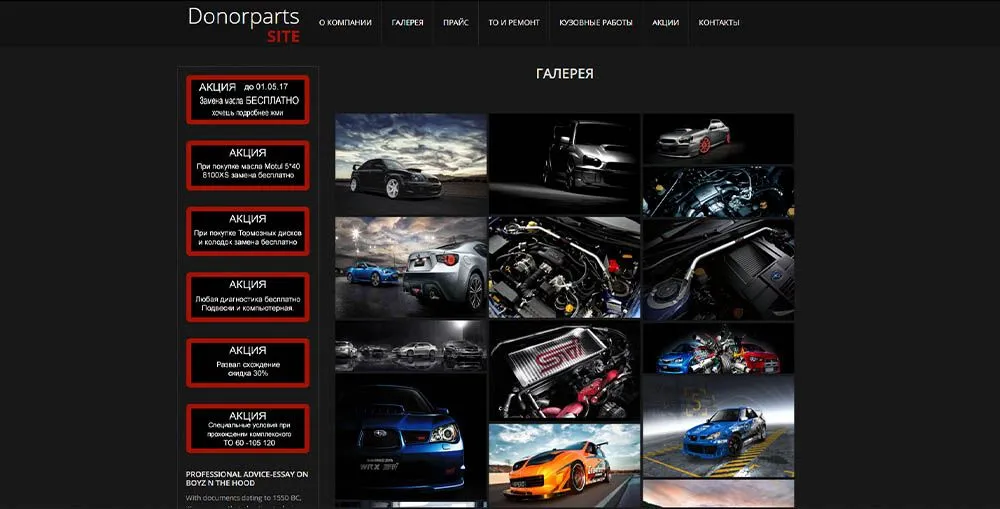Enlarge the silver car with red wheels image
The image size is (1000, 509).
[717, 138]
